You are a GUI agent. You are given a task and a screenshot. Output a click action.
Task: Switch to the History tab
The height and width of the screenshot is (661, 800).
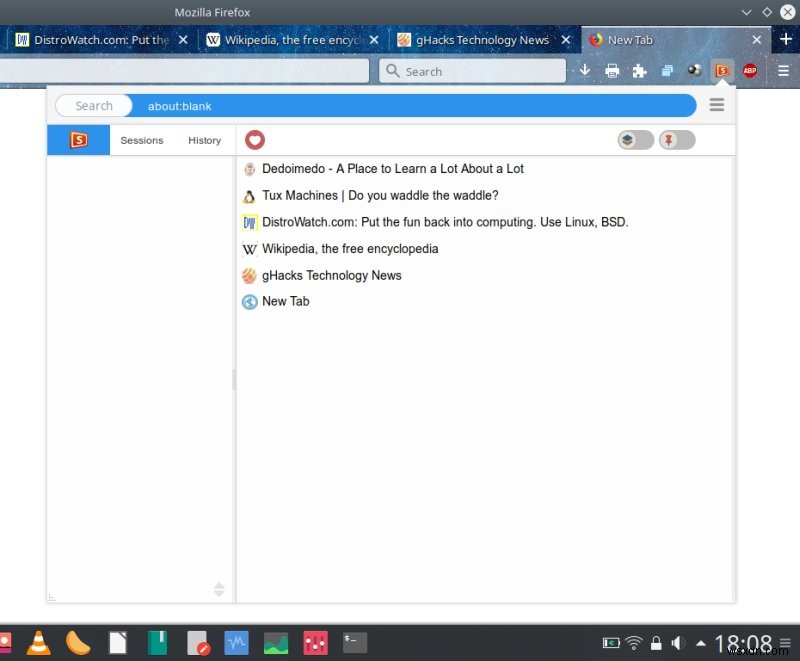(204, 140)
